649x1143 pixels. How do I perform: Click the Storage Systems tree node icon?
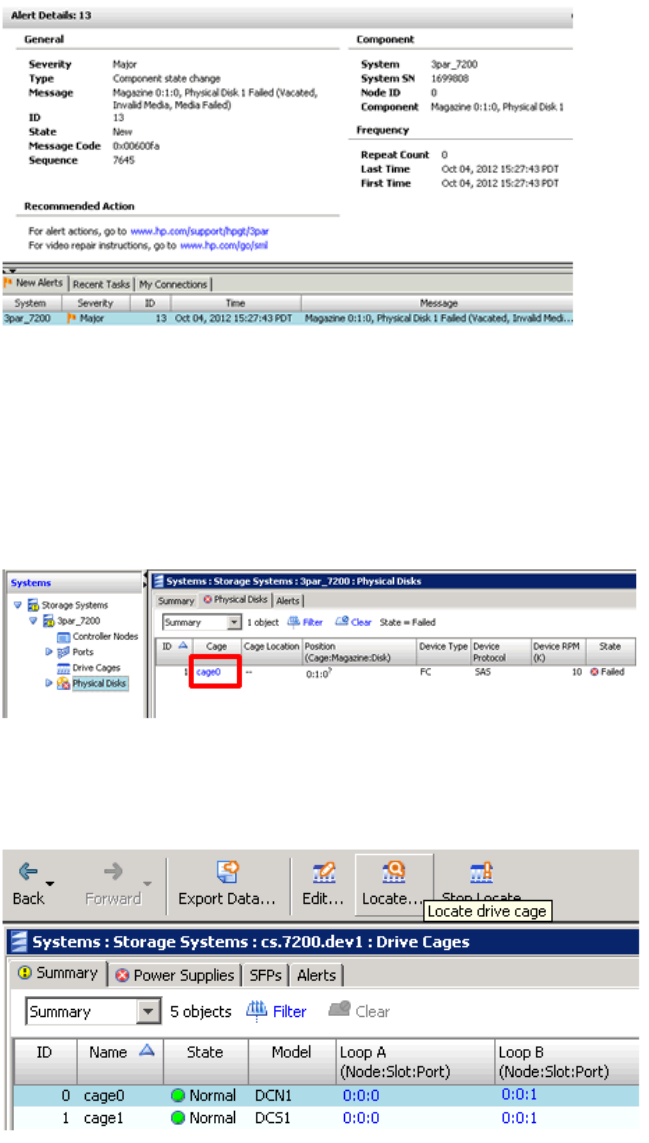pyautogui.click(x=33, y=605)
